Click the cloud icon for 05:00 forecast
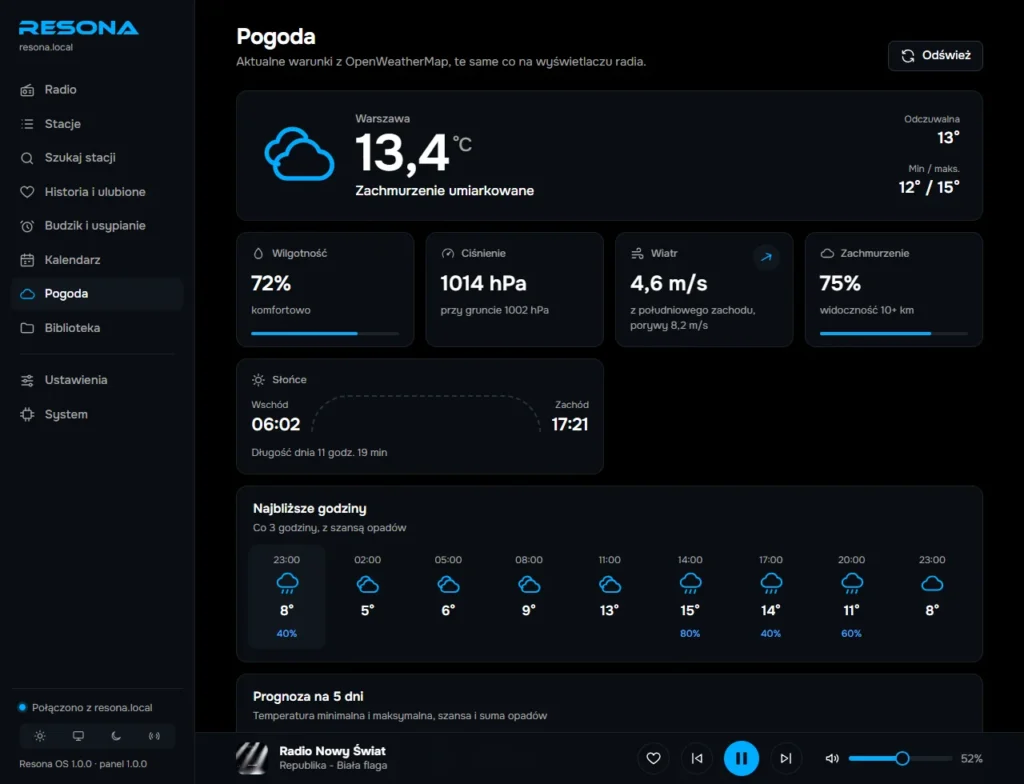Image resolution: width=1024 pixels, height=784 pixels. pos(448,584)
